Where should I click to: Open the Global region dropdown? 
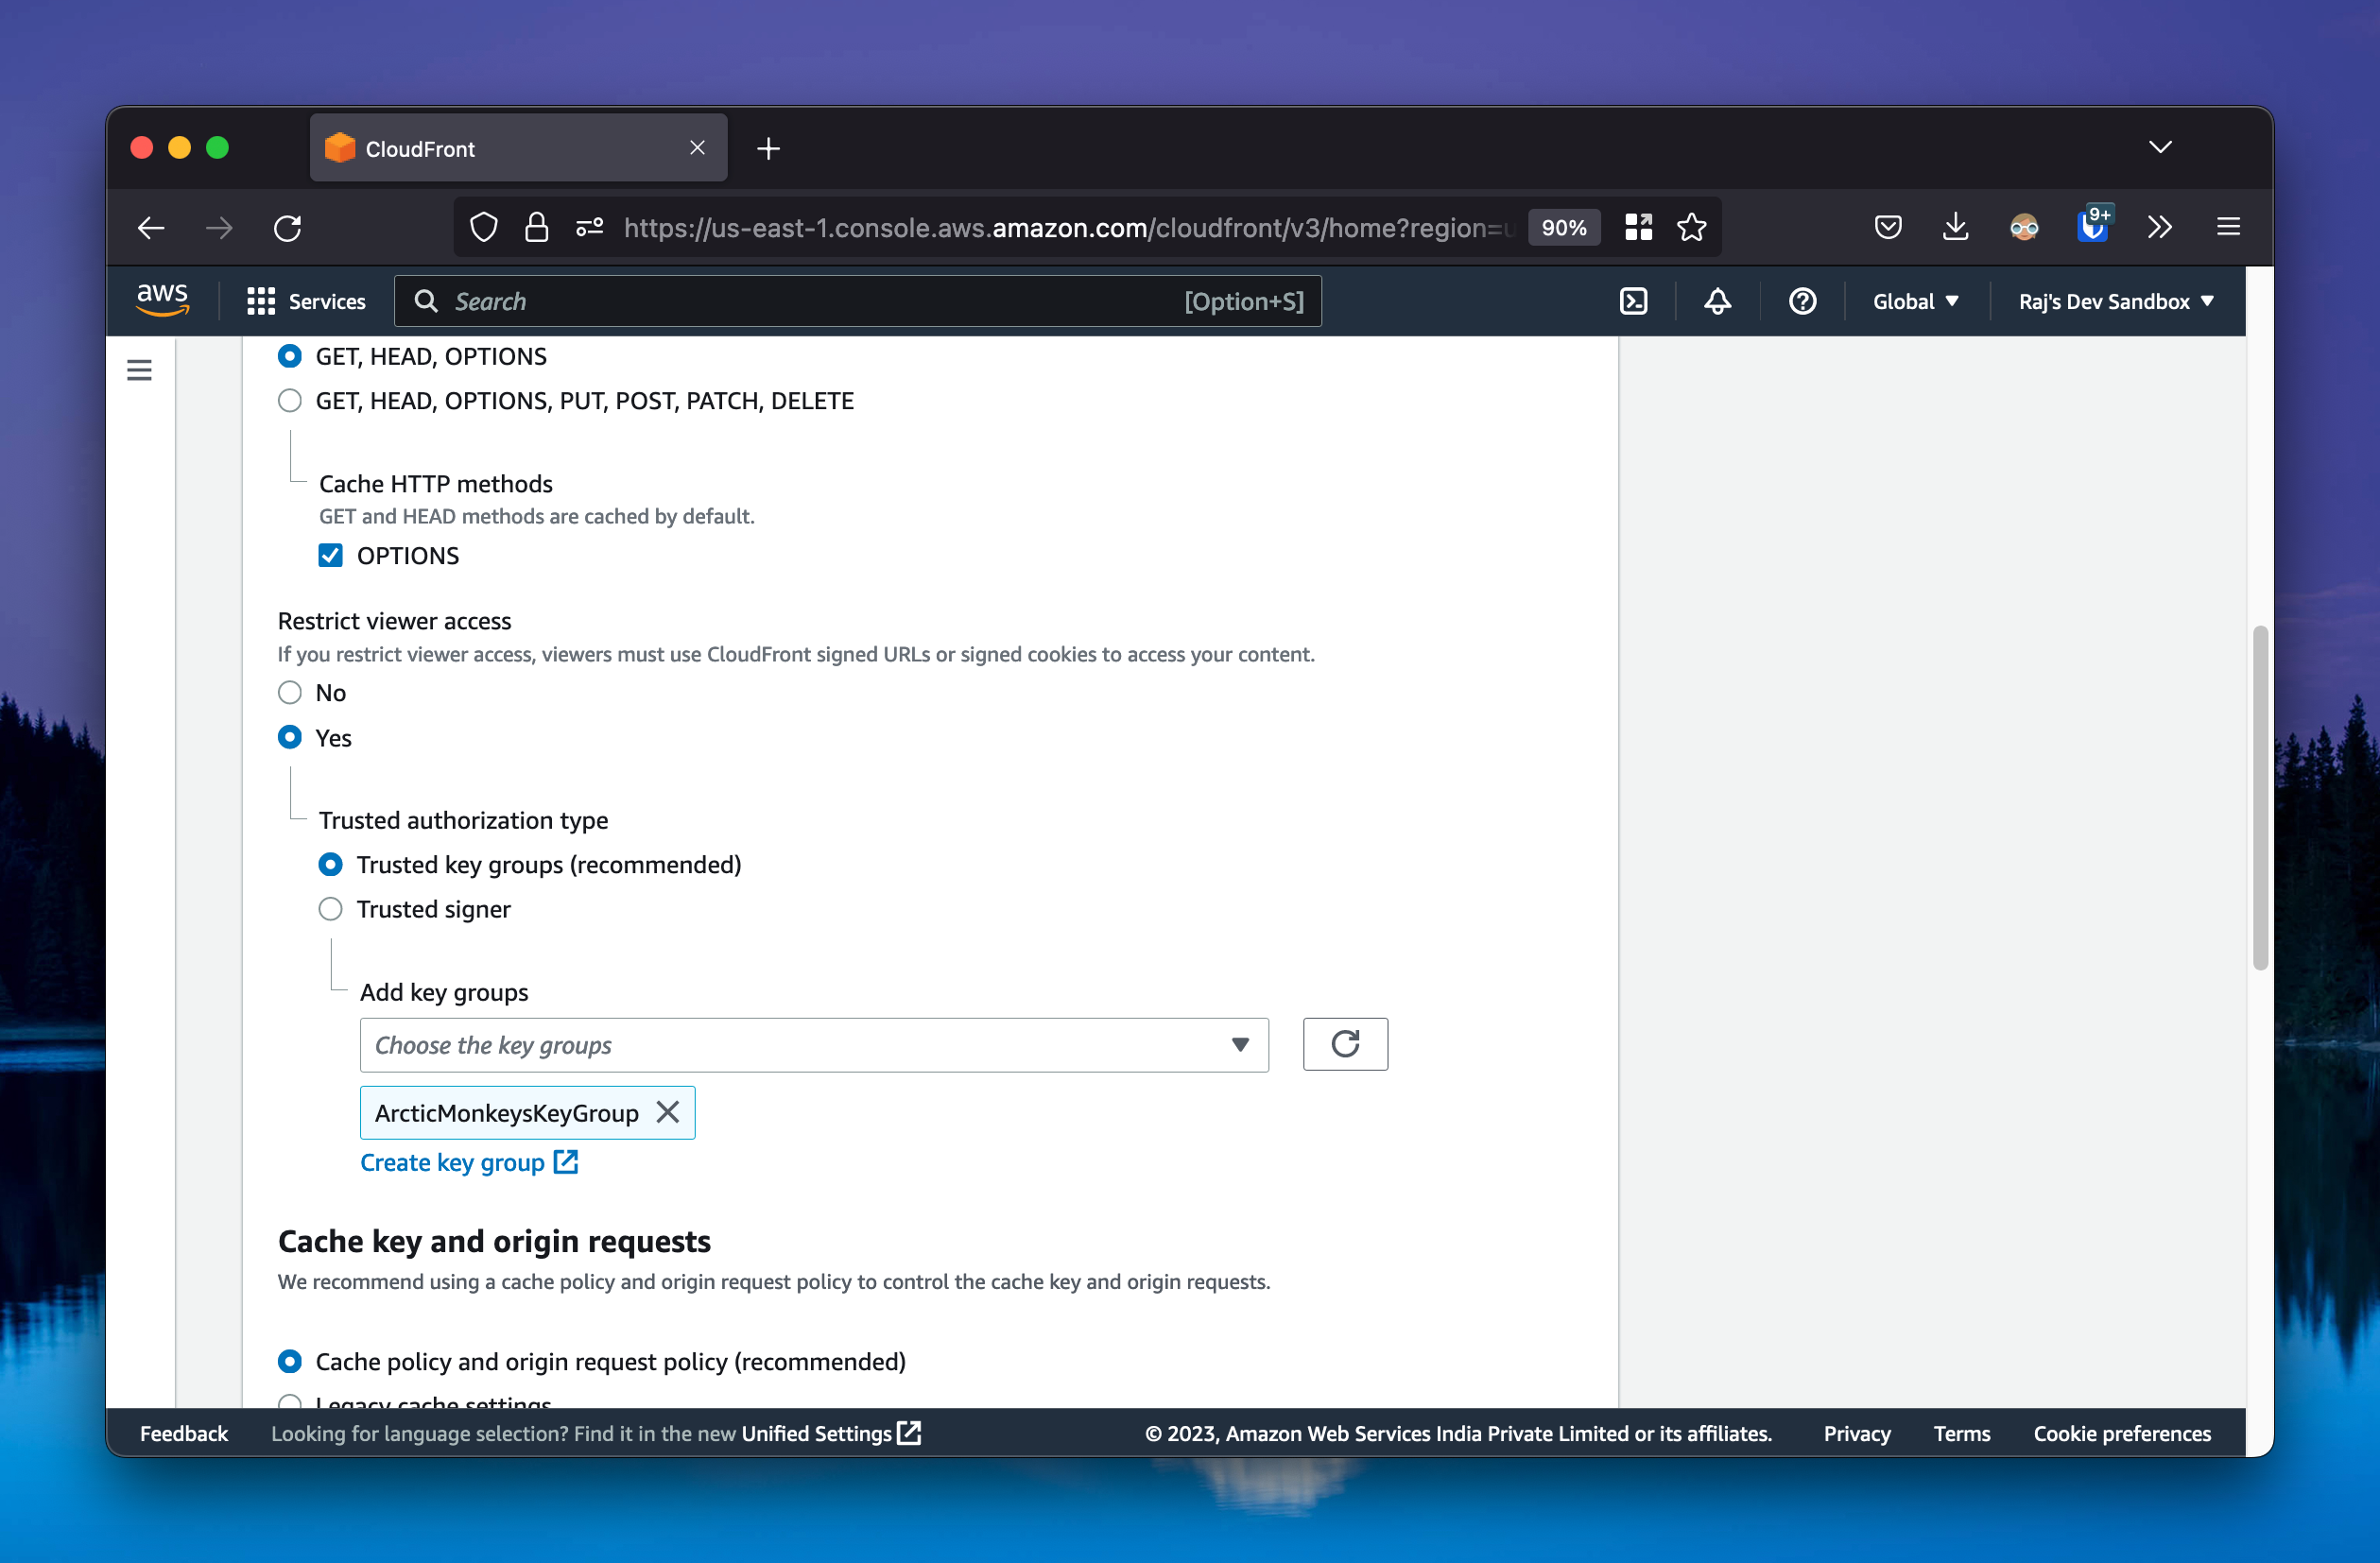[1914, 301]
